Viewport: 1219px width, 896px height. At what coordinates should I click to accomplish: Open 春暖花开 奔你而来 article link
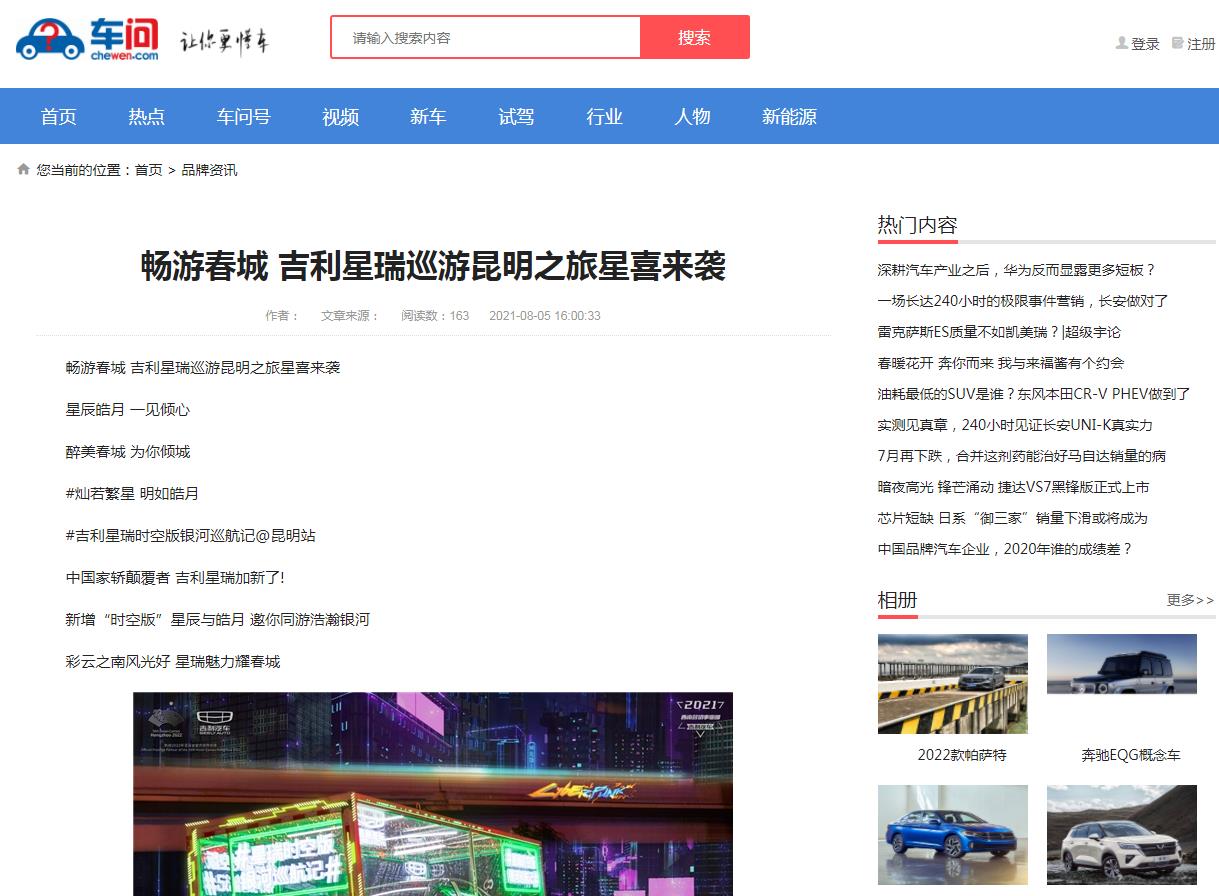tap(1001, 363)
